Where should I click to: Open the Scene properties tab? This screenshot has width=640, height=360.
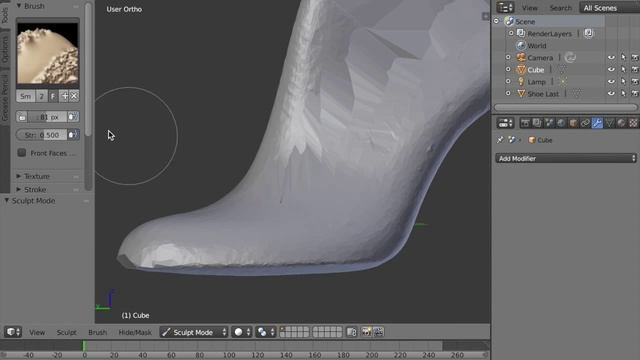tap(549, 123)
